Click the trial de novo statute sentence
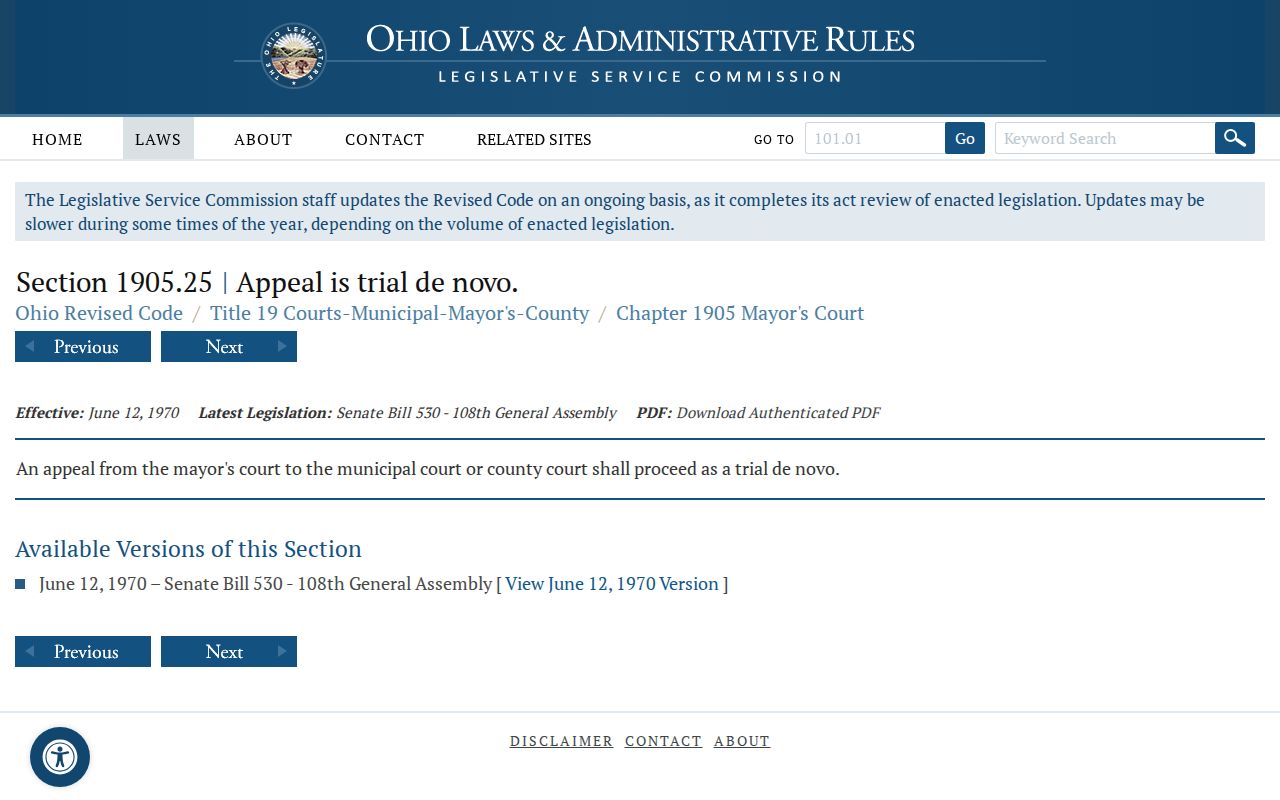The image size is (1280, 800). click(428, 468)
